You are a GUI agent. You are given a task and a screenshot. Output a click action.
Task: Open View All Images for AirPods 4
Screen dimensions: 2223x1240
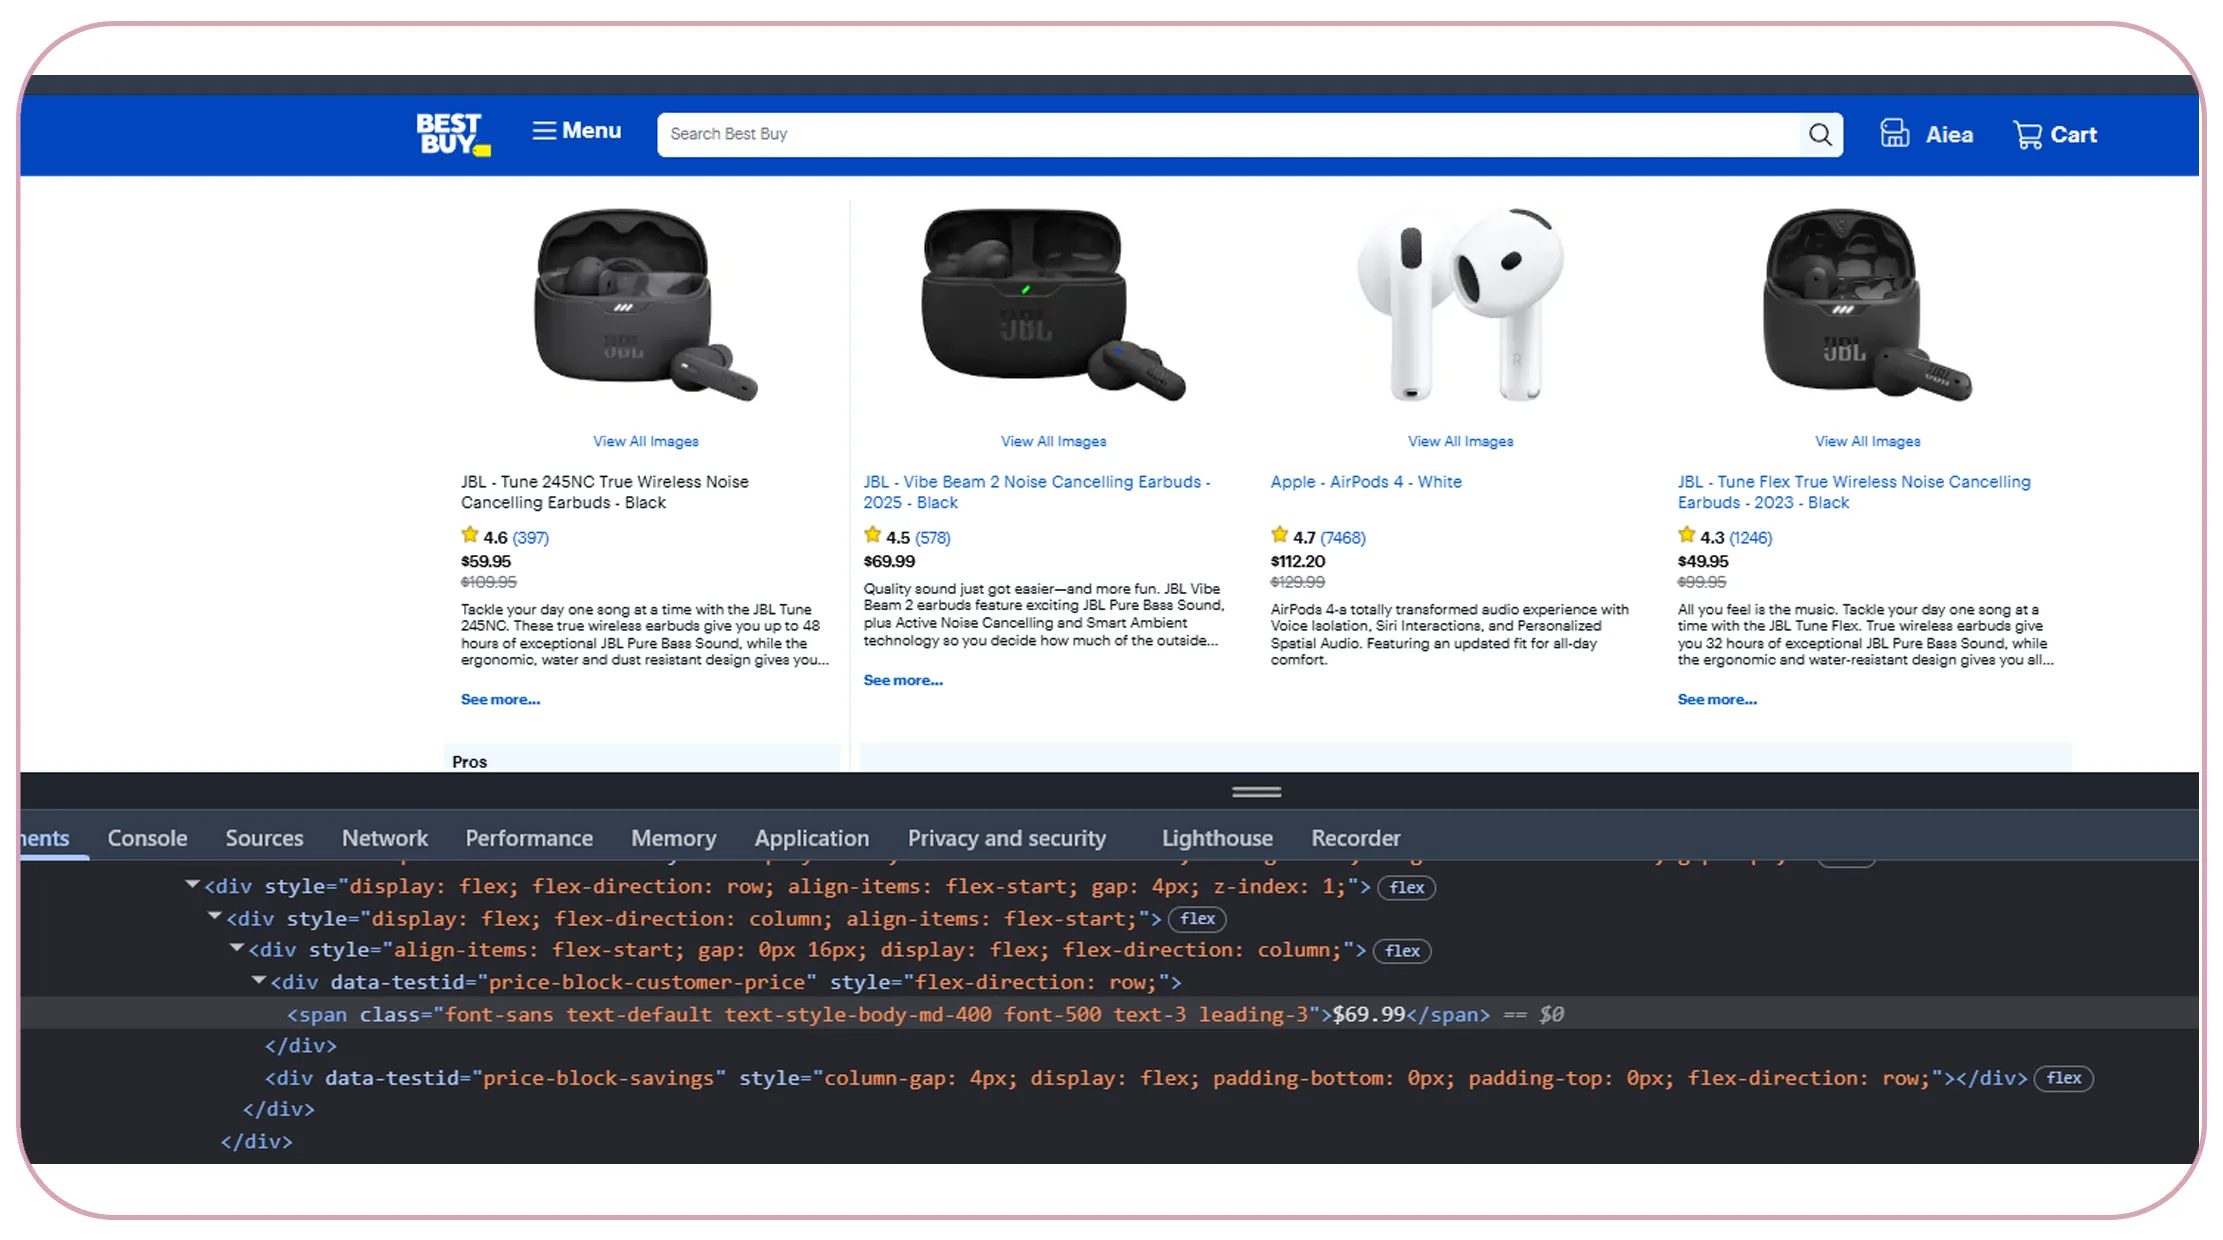click(1460, 440)
